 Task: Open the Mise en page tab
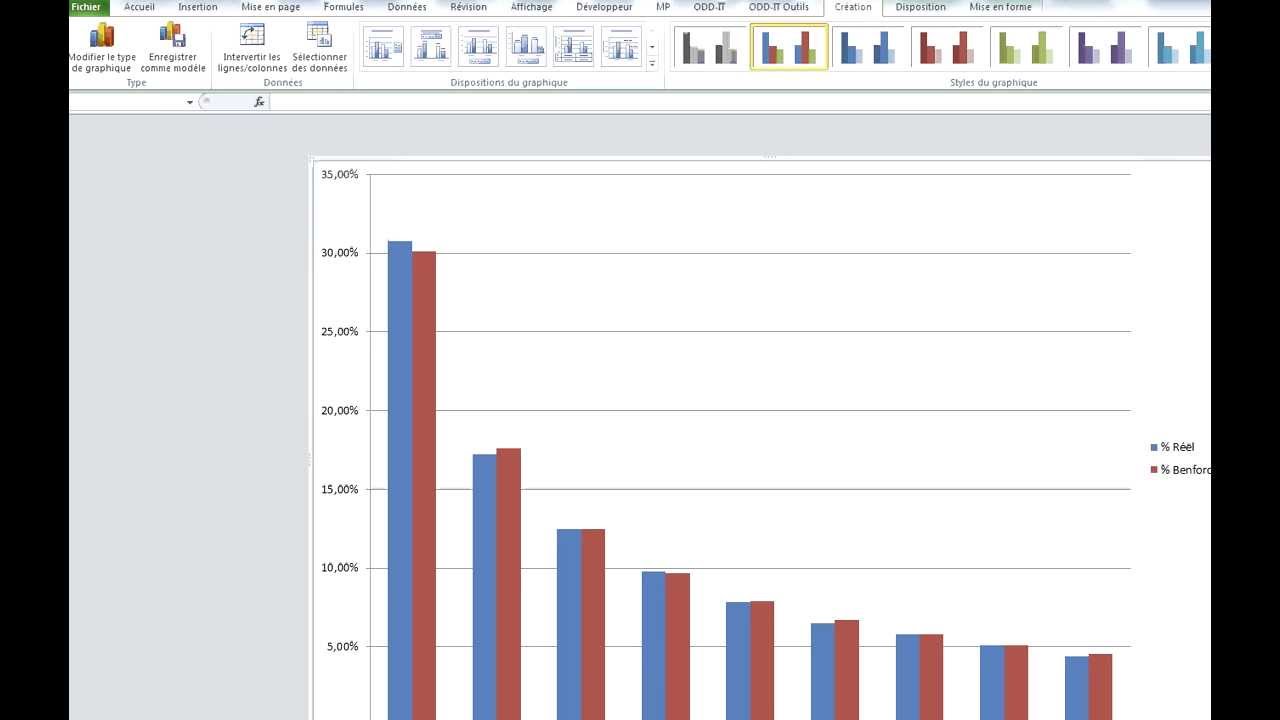click(271, 7)
